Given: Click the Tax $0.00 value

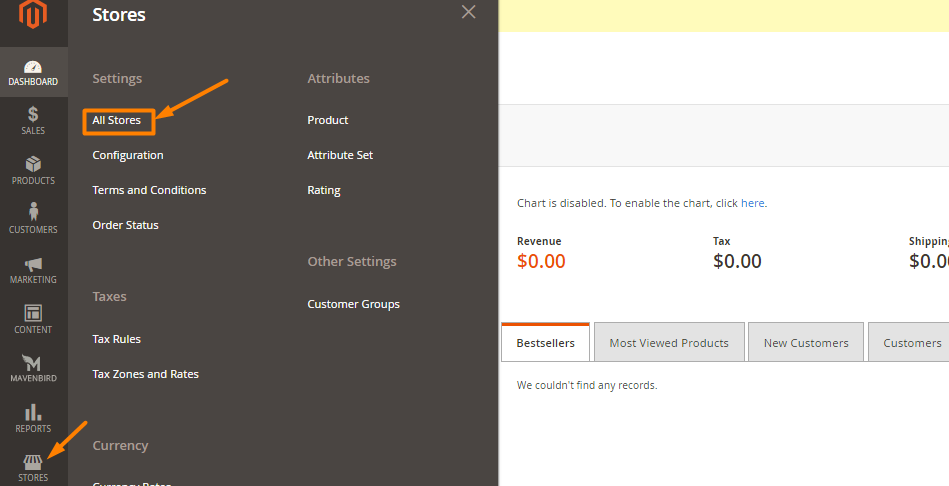Looking at the screenshot, I should (737, 261).
